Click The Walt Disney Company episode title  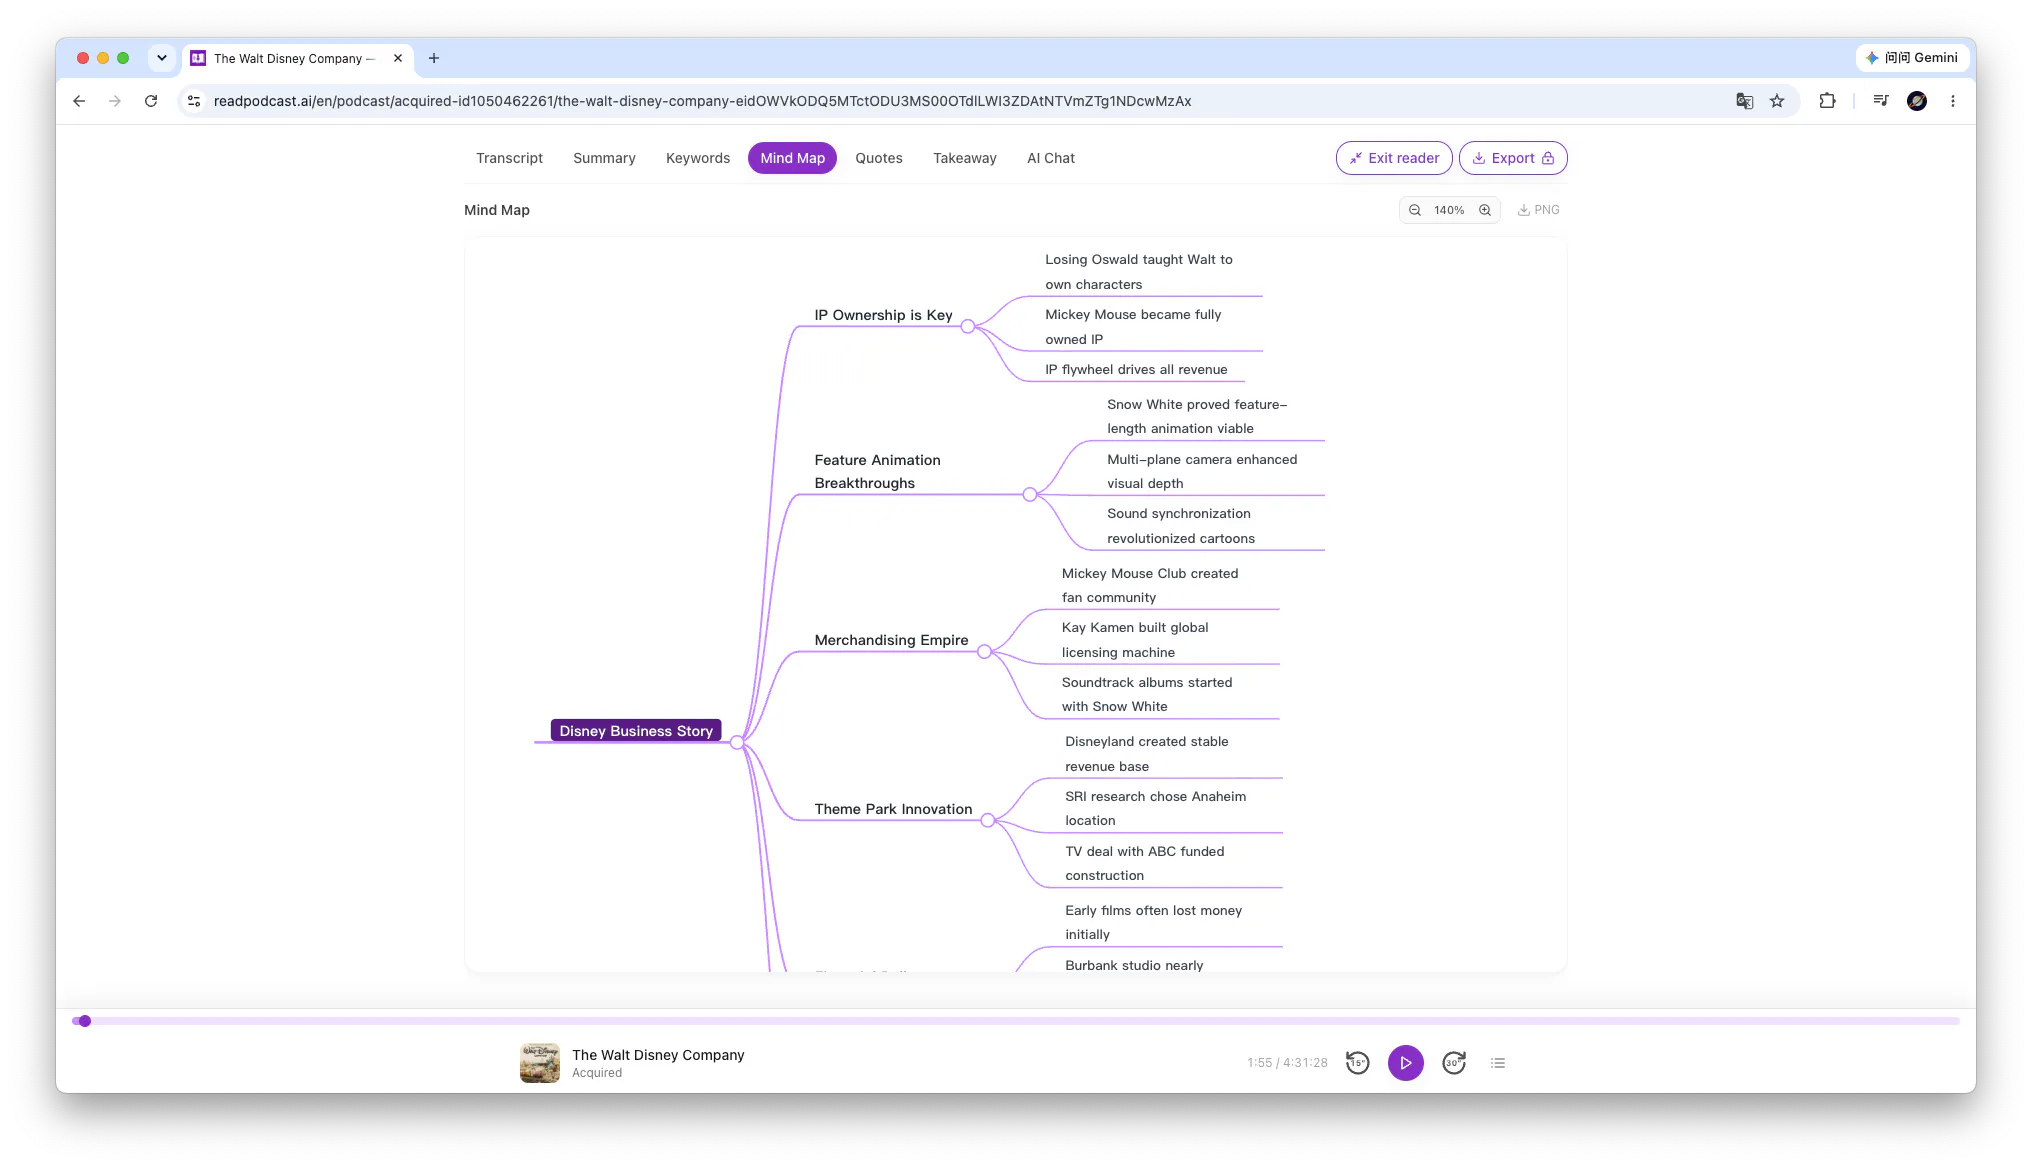coord(658,1055)
